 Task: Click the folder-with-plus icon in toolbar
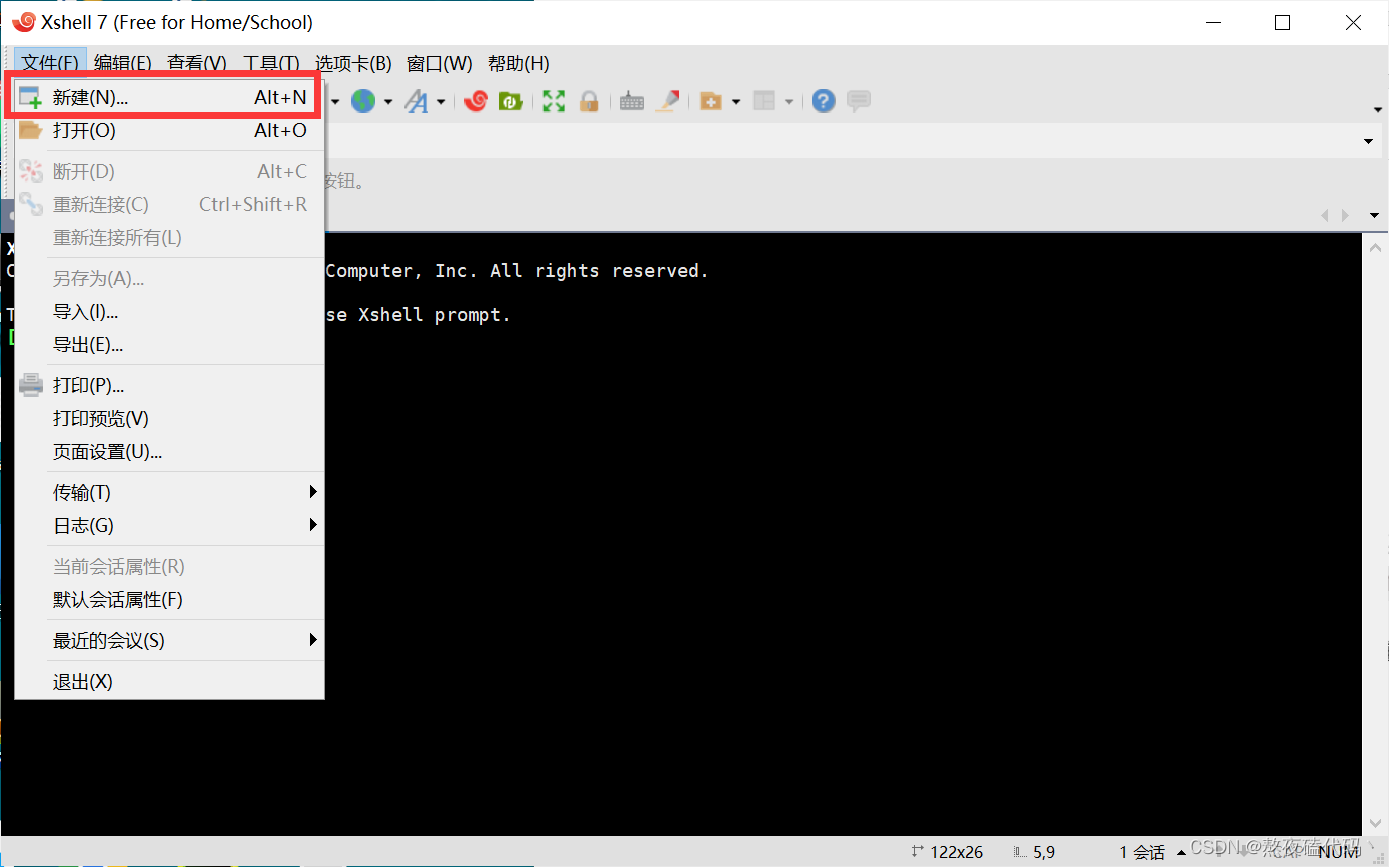pos(711,101)
